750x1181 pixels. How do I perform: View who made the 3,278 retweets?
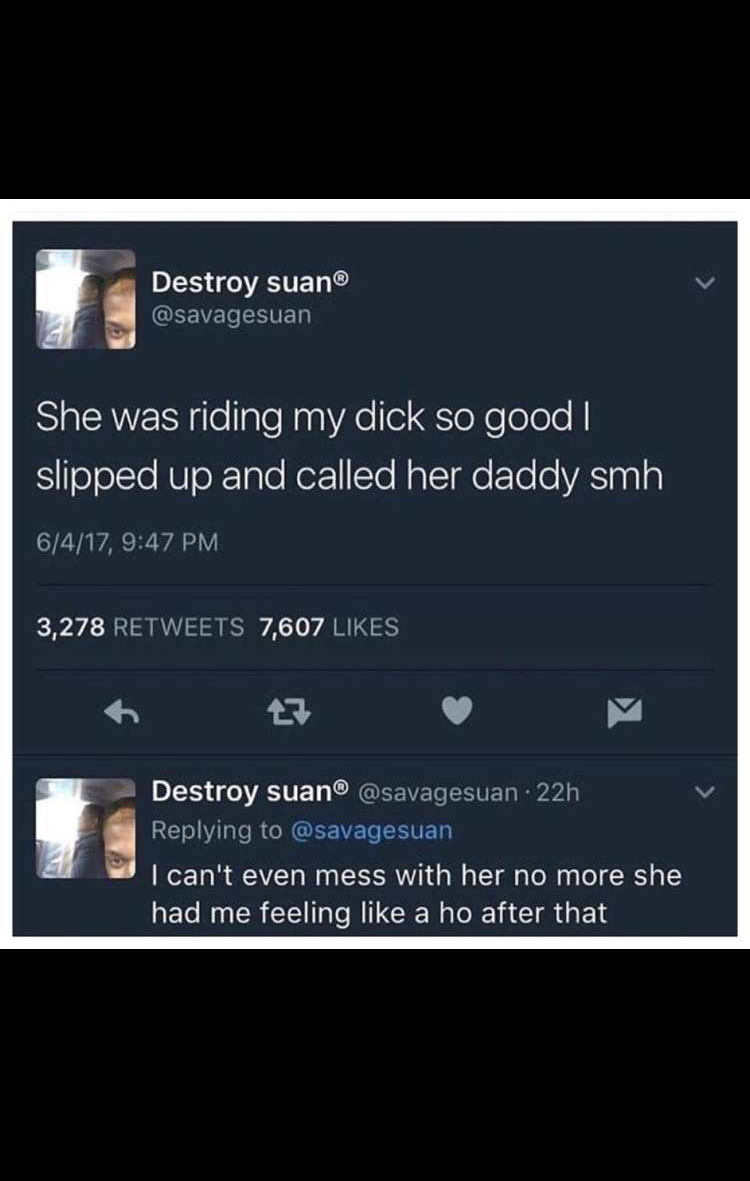141,627
